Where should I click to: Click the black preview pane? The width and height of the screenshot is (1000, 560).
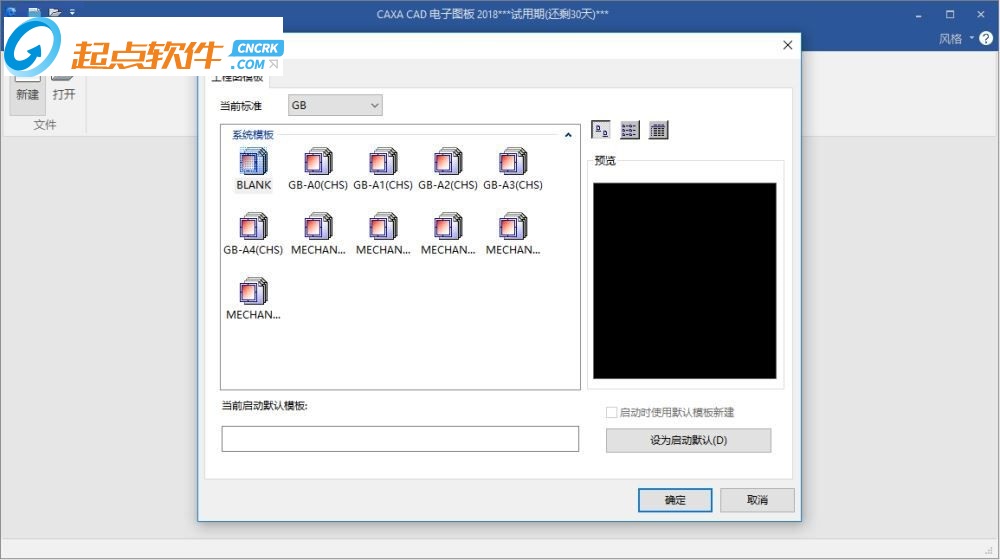coord(684,281)
